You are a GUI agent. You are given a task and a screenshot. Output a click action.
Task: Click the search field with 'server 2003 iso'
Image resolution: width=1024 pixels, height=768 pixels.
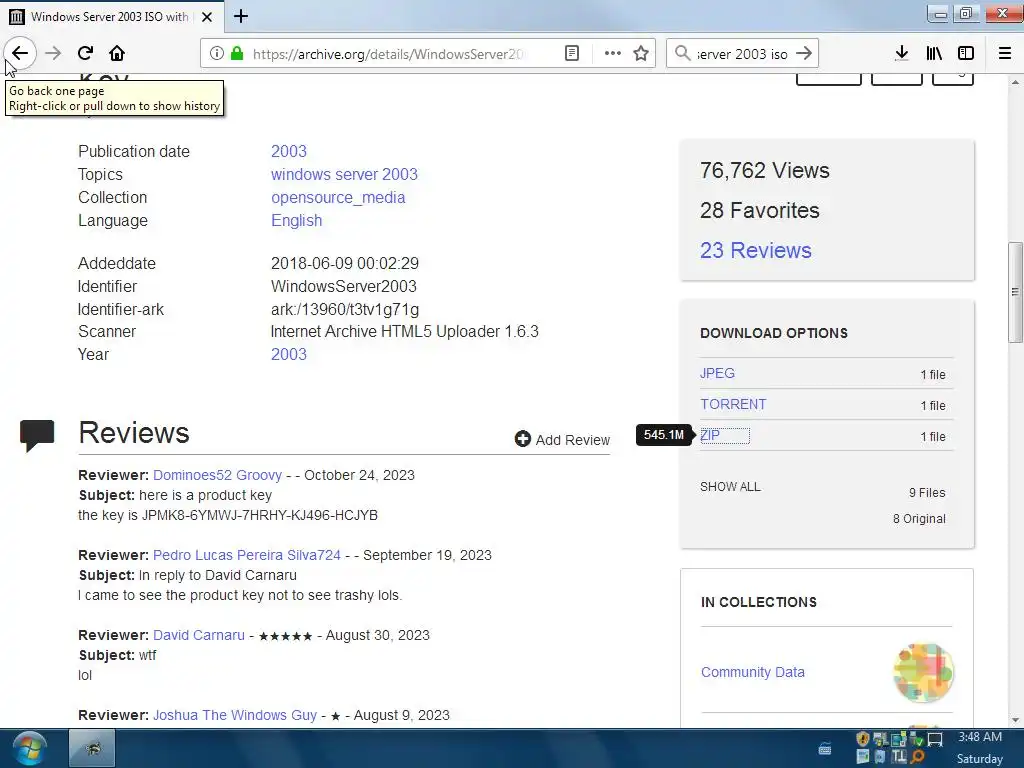click(742, 54)
